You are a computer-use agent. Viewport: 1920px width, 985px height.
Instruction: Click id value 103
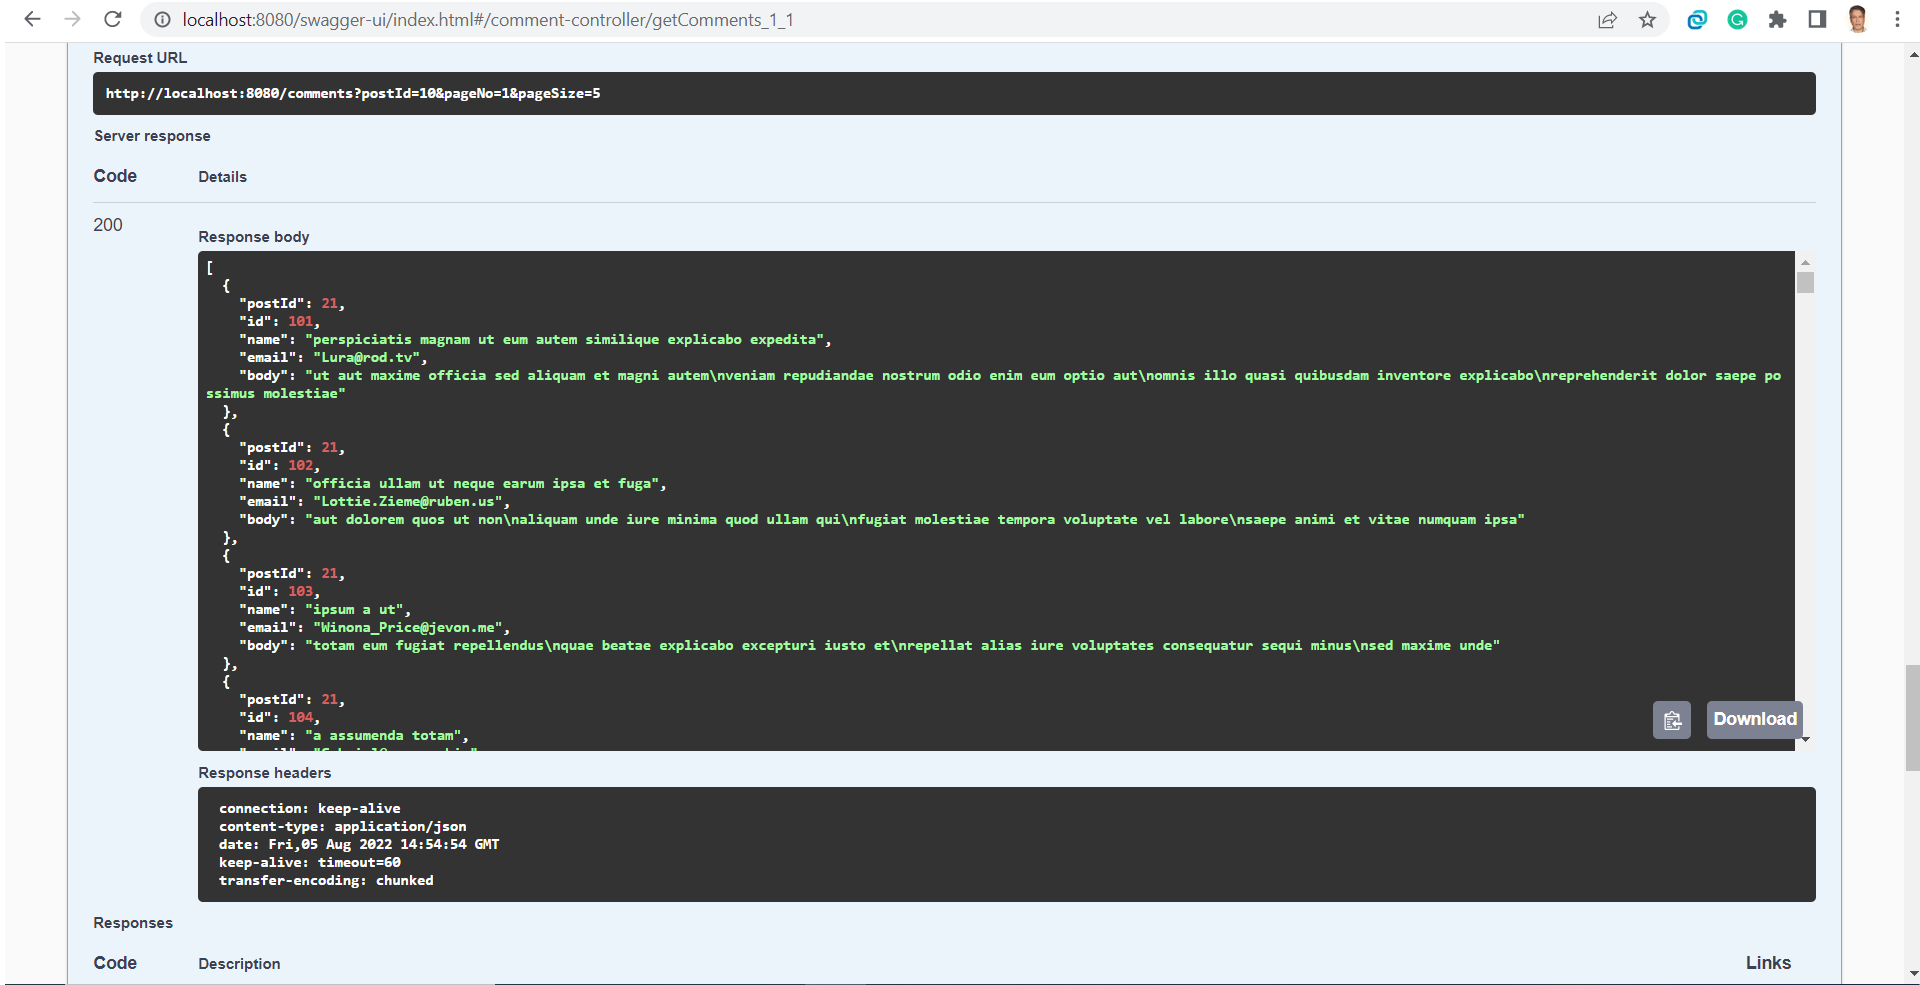click(x=301, y=591)
